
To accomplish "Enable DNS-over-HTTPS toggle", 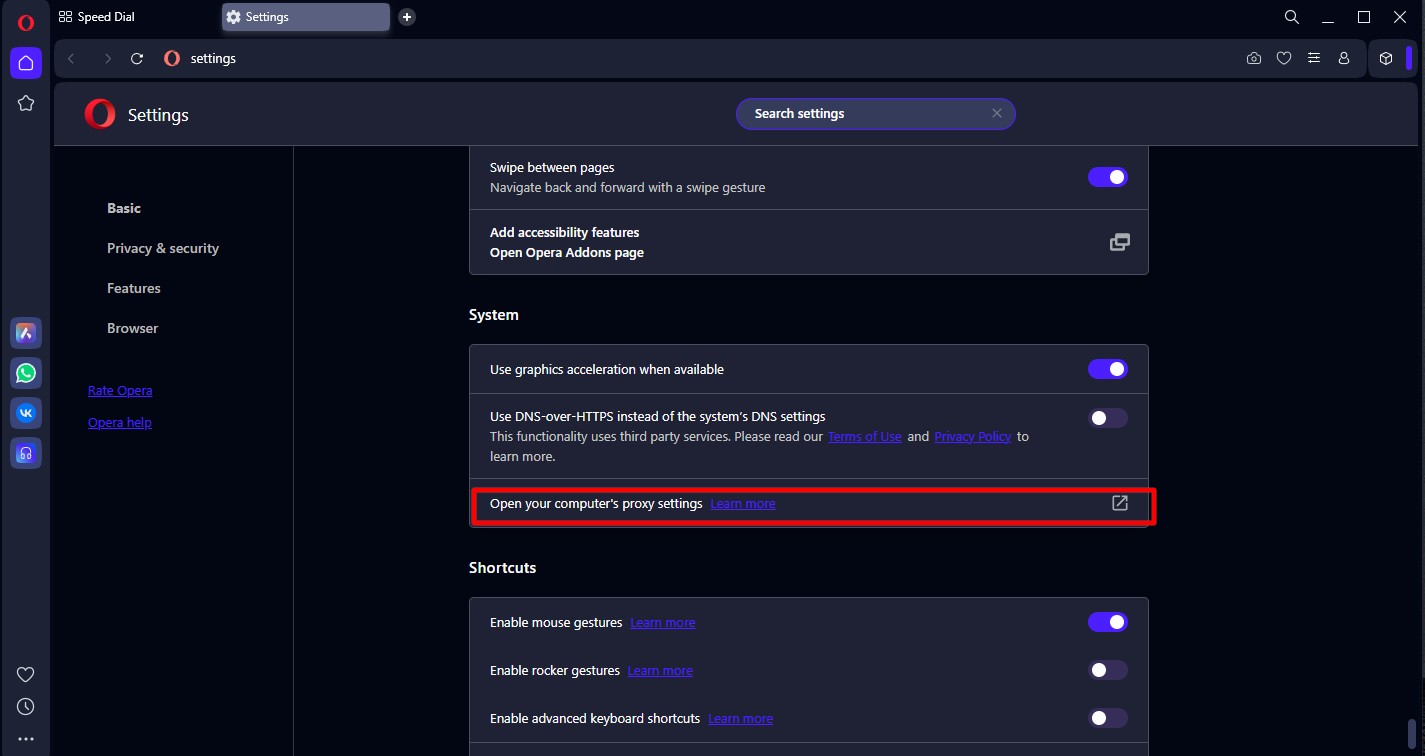I will coord(1107,418).
